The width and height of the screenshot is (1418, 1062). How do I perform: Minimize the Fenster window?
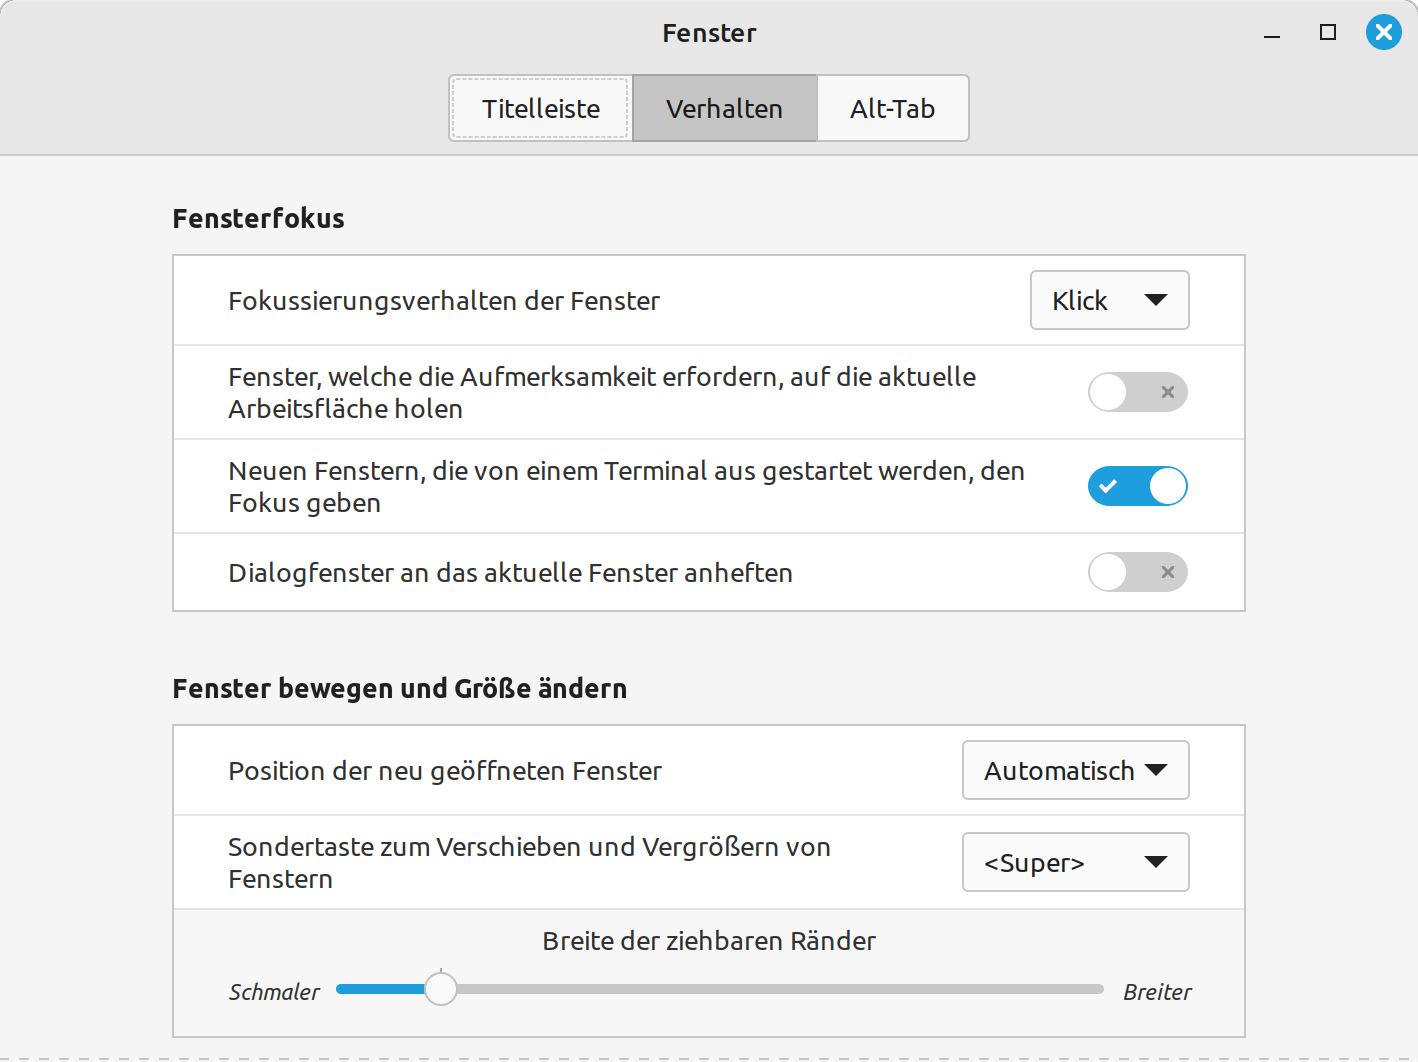tap(1272, 35)
